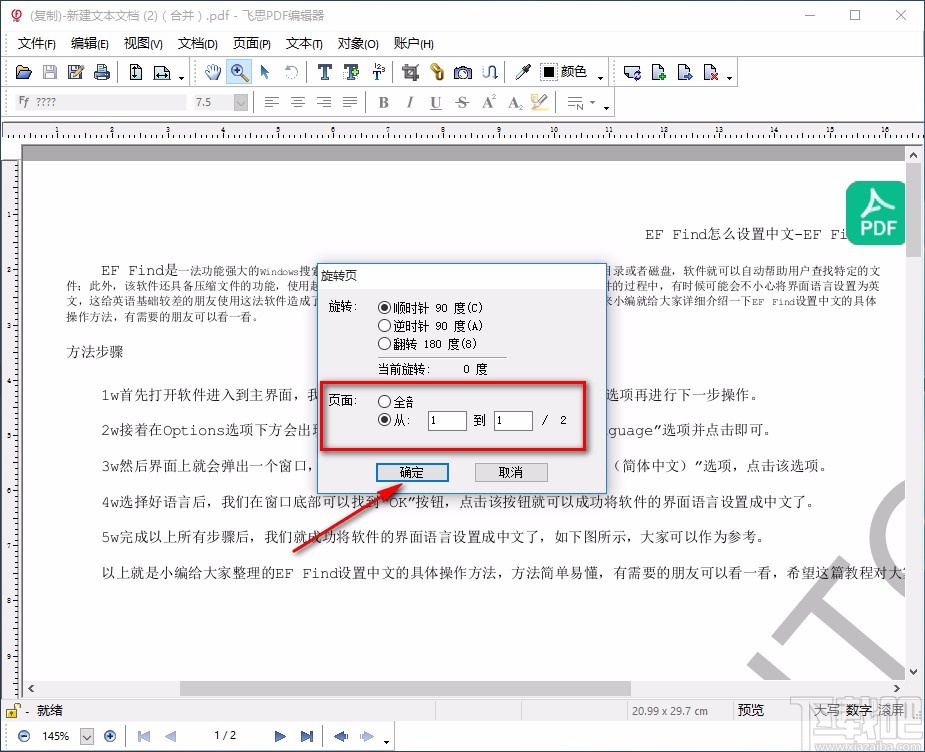Click the delete page red X icon
Viewport: 925px width, 752px height.
click(x=711, y=73)
